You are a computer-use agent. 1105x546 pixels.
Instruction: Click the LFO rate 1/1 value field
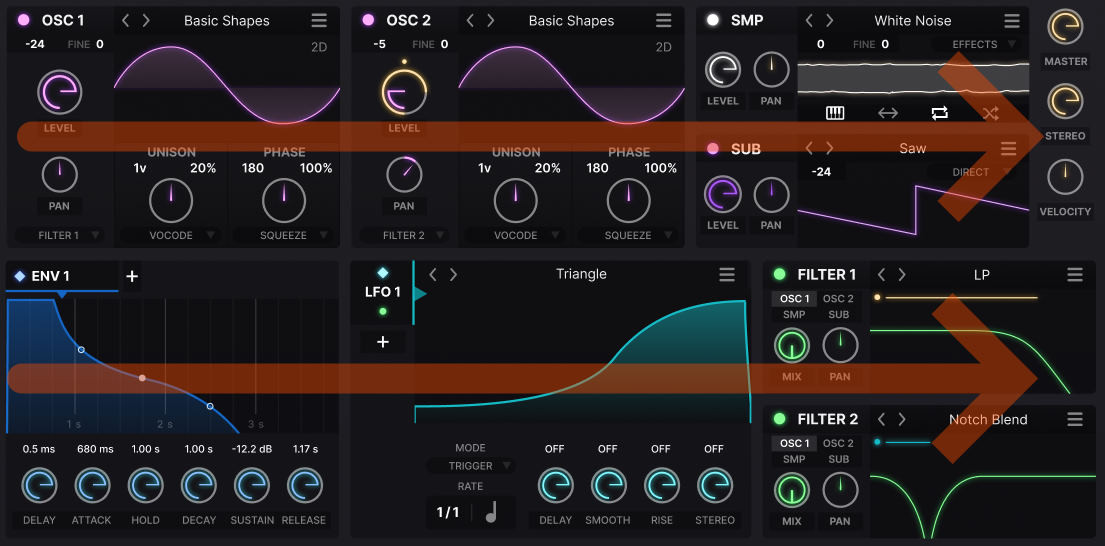coord(448,512)
